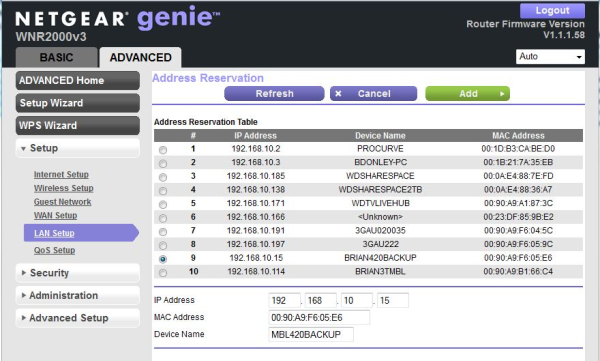Expand the Administration section
Image resolution: width=600 pixels, height=361 pixels.
tap(78, 296)
